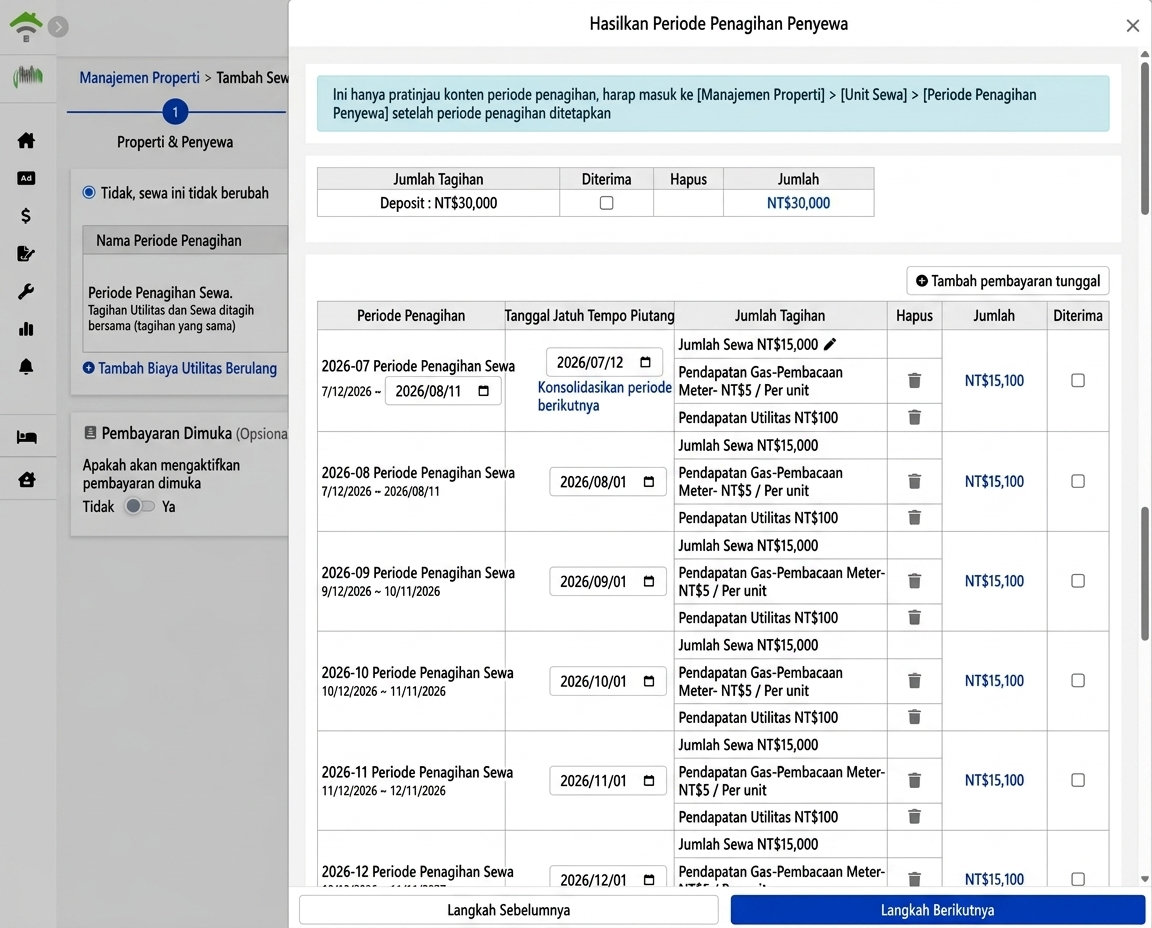Edit the 2026/10/01 due date field

[608, 681]
